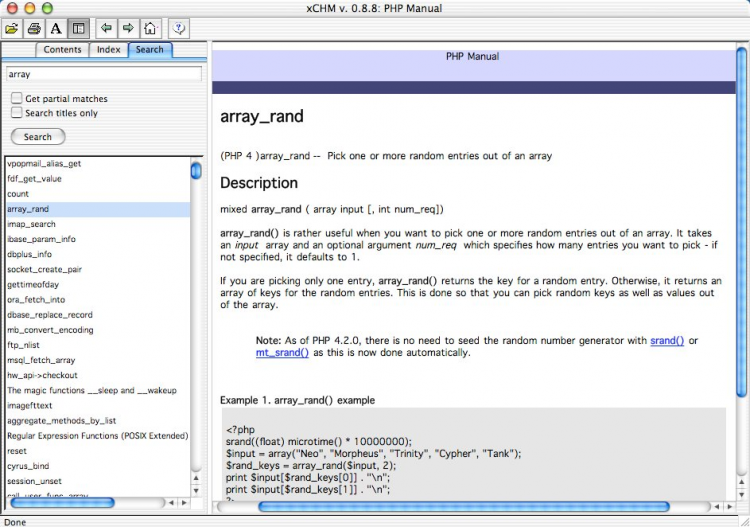Click content pane scroll left arrow
Viewport: 750px width, 527px height.
point(717,506)
